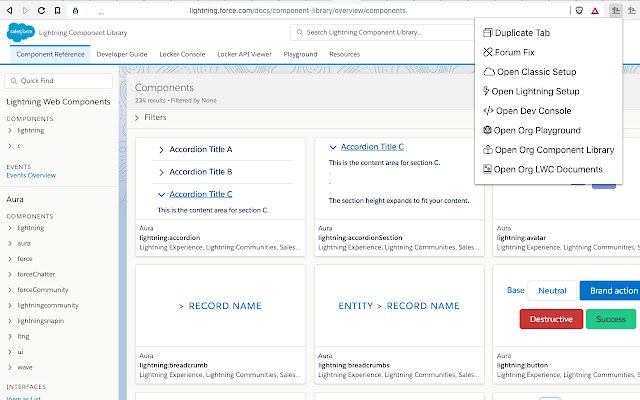Expand lightning under Lightning Web Components
The width and height of the screenshot is (640, 400).
click(10, 131)
